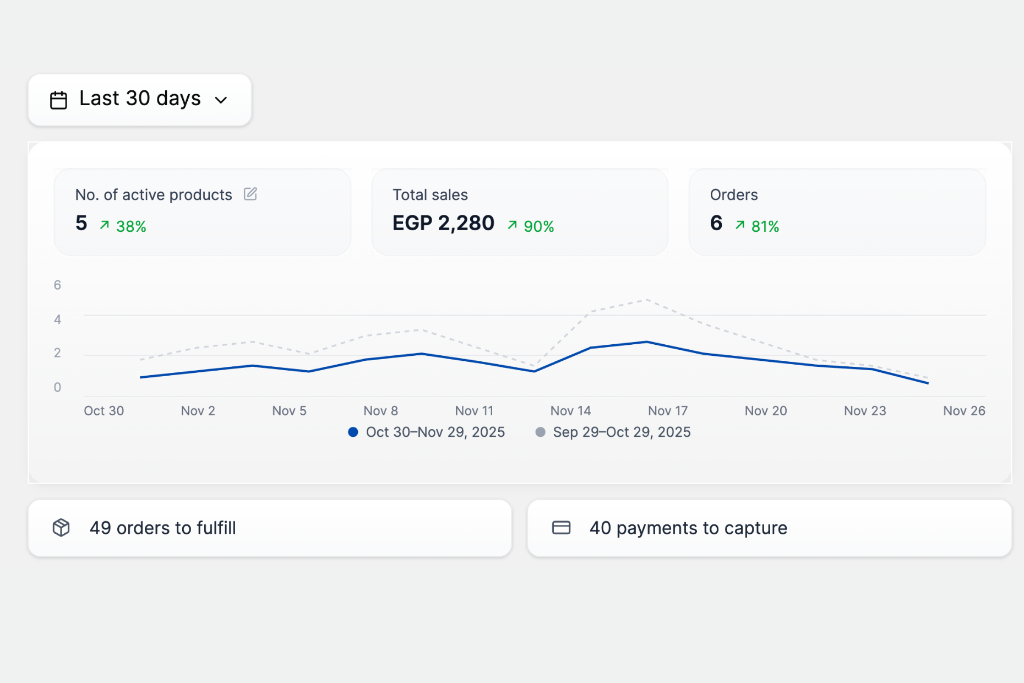Click the green growth arrow next to 90%

(x=514, y=226)
